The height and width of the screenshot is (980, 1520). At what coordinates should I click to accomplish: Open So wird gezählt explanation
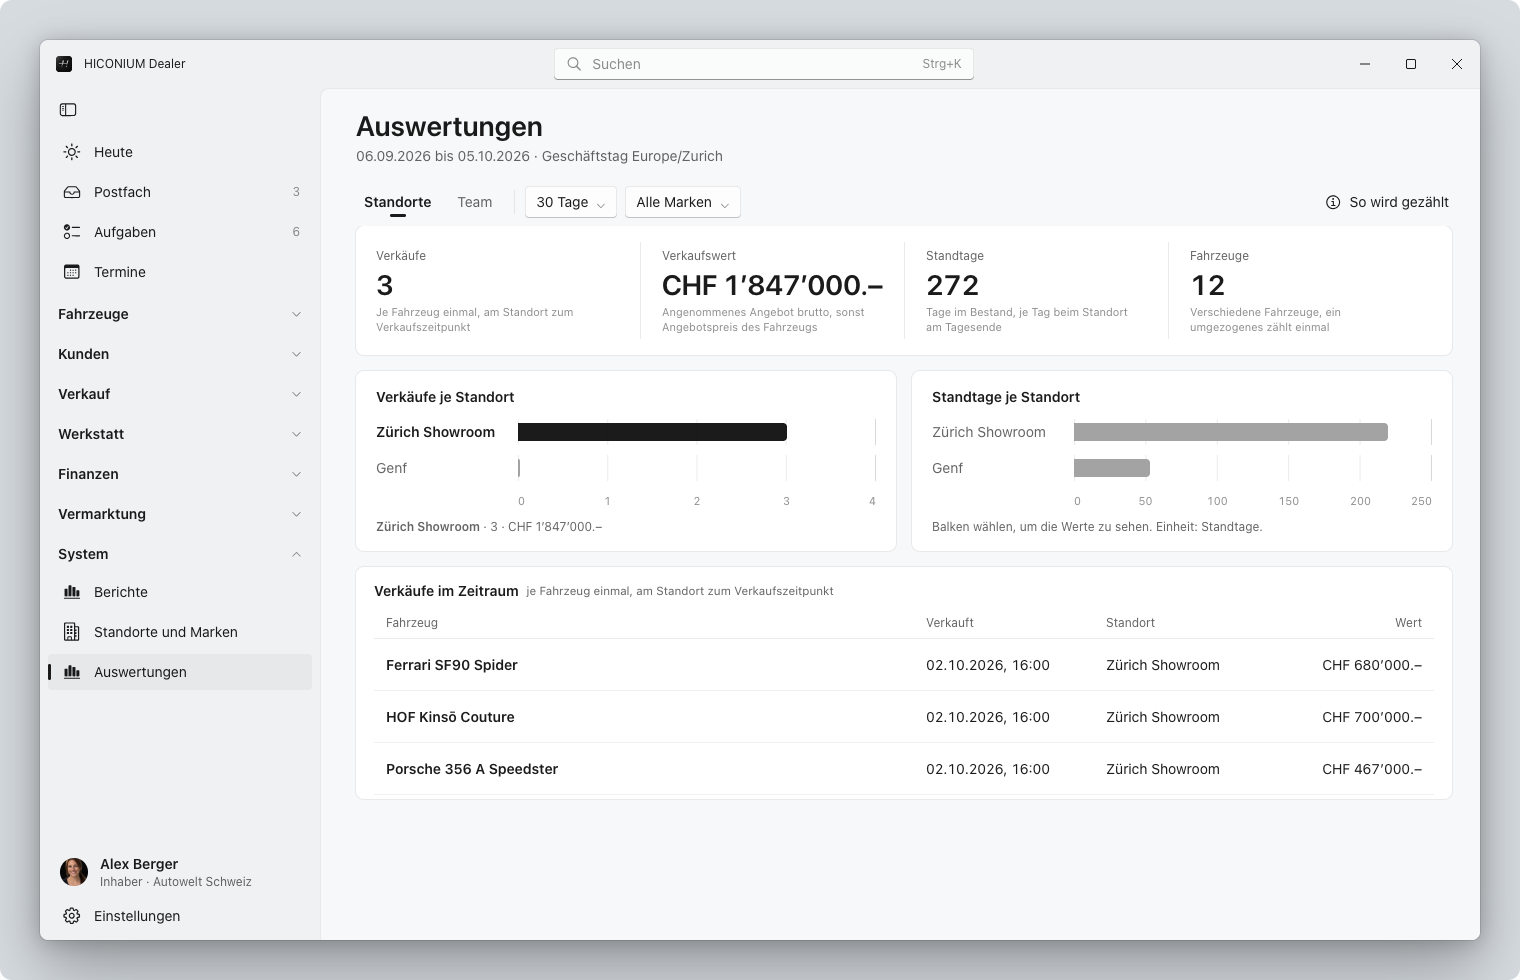(x=1387, y=202)
